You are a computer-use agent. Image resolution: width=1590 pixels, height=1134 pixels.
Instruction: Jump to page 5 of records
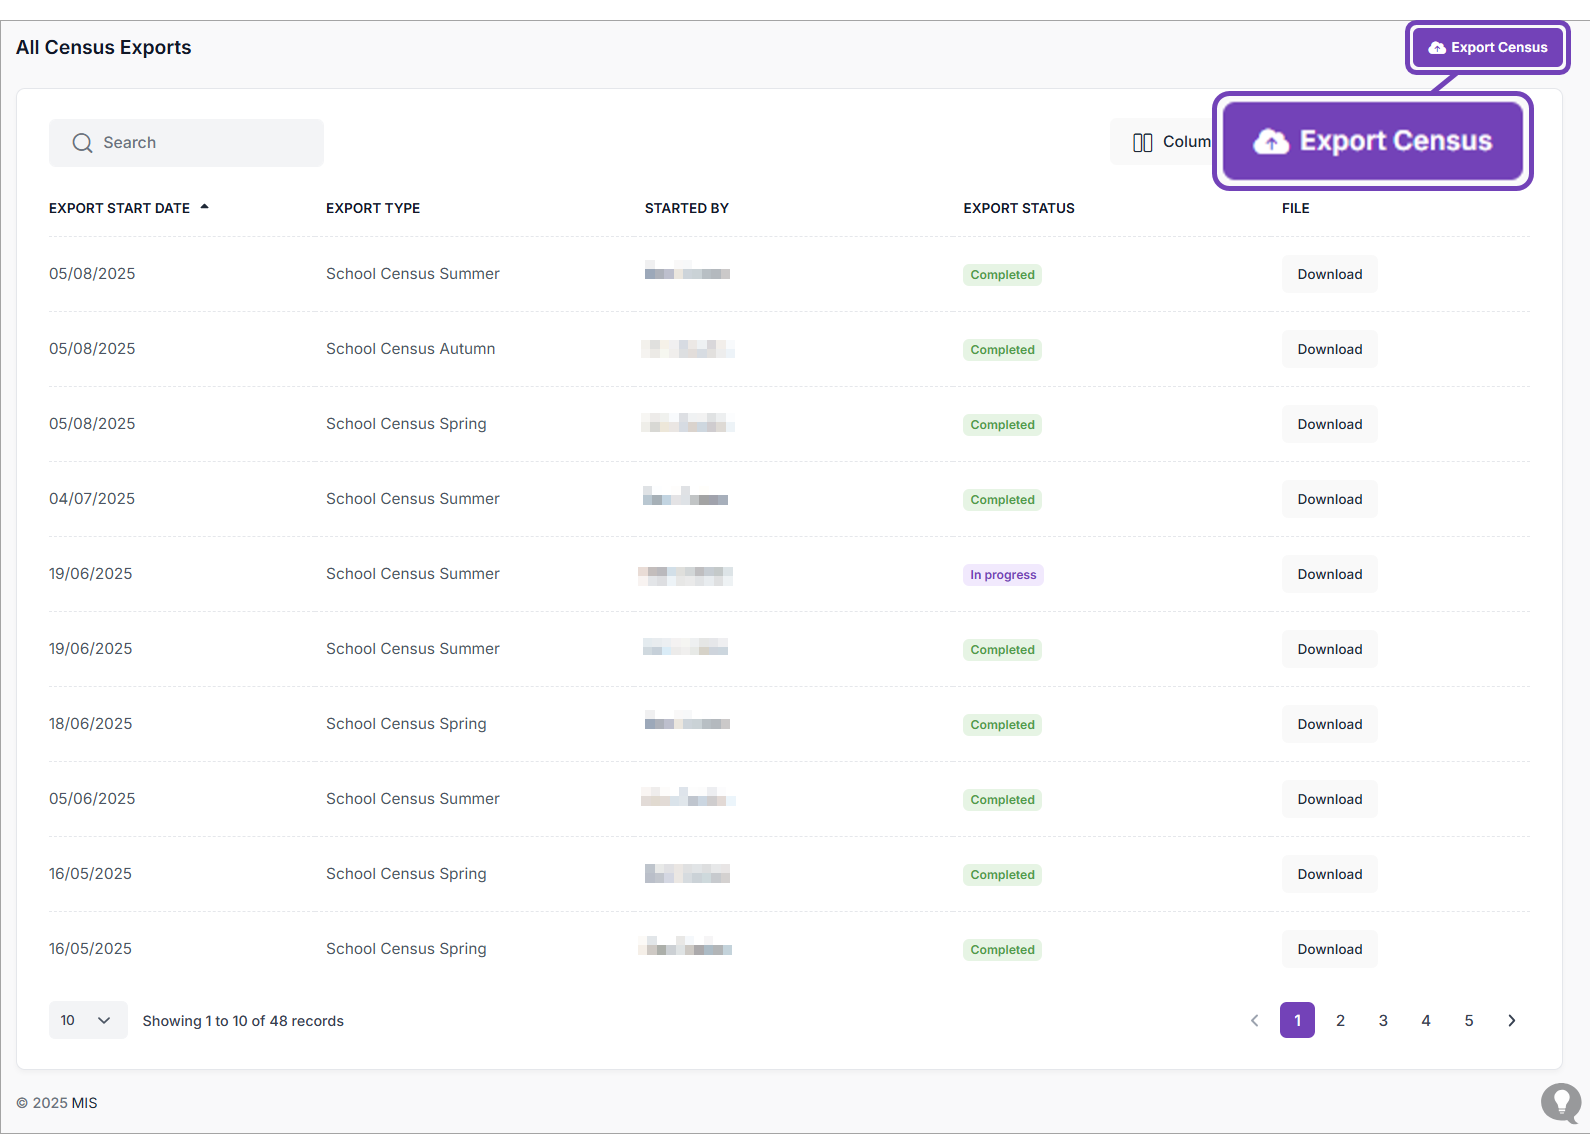point(1468,1020)
